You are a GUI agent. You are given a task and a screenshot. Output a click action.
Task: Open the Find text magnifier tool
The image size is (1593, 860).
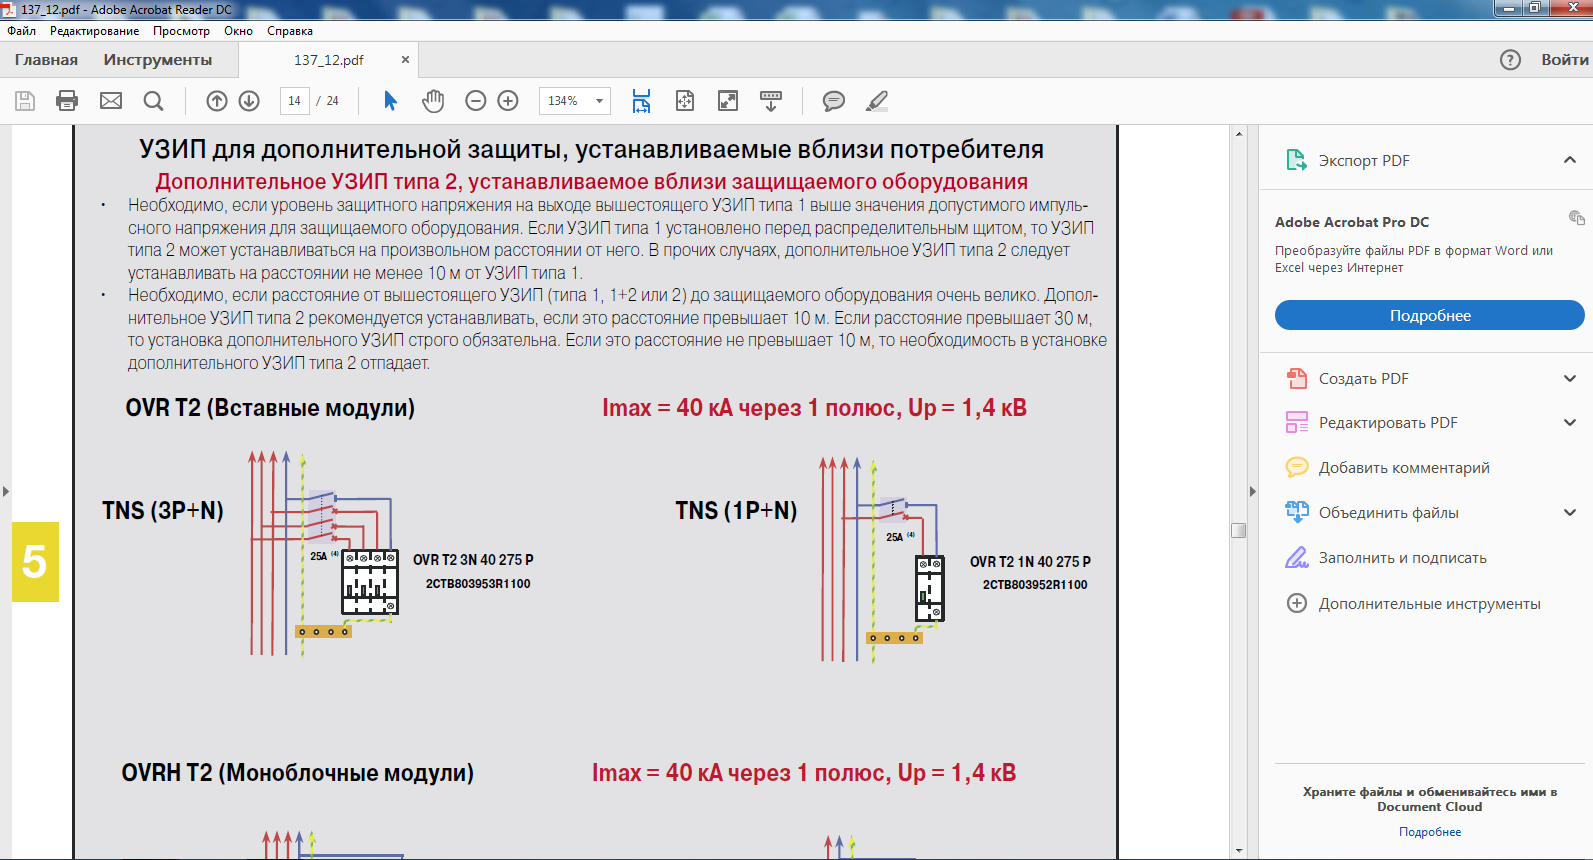click(x=153, y=101)
